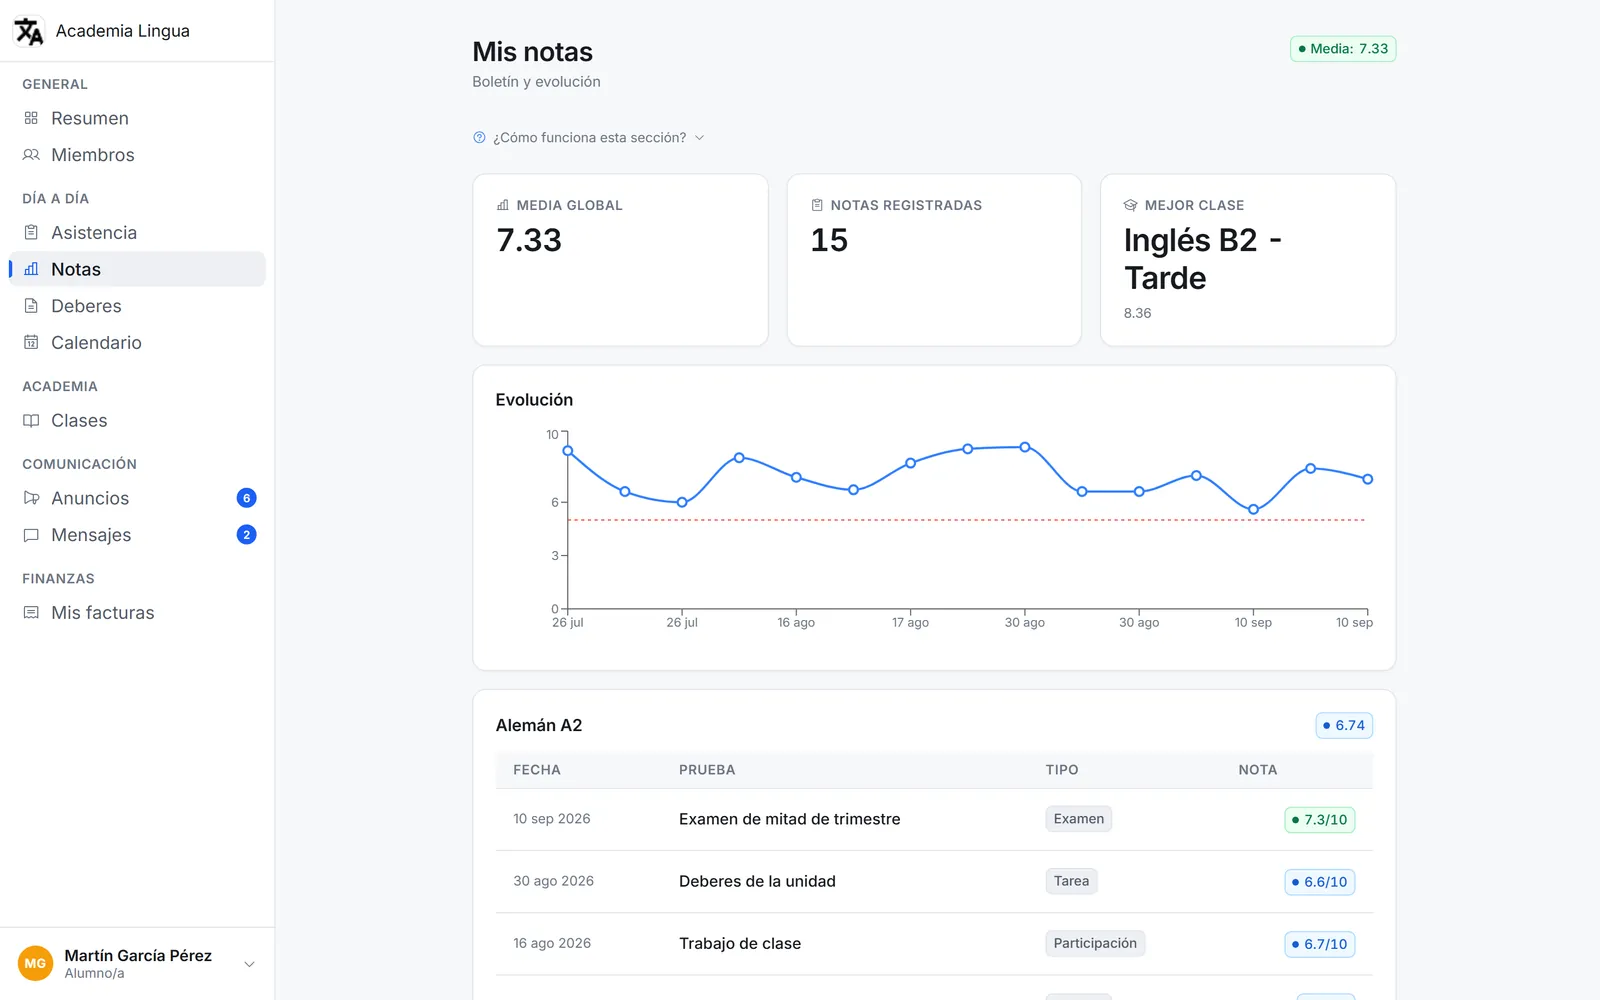Expand the ¿Cómo funciona esta sección? help
The image size is (1600, 1000).
point(589,138)
